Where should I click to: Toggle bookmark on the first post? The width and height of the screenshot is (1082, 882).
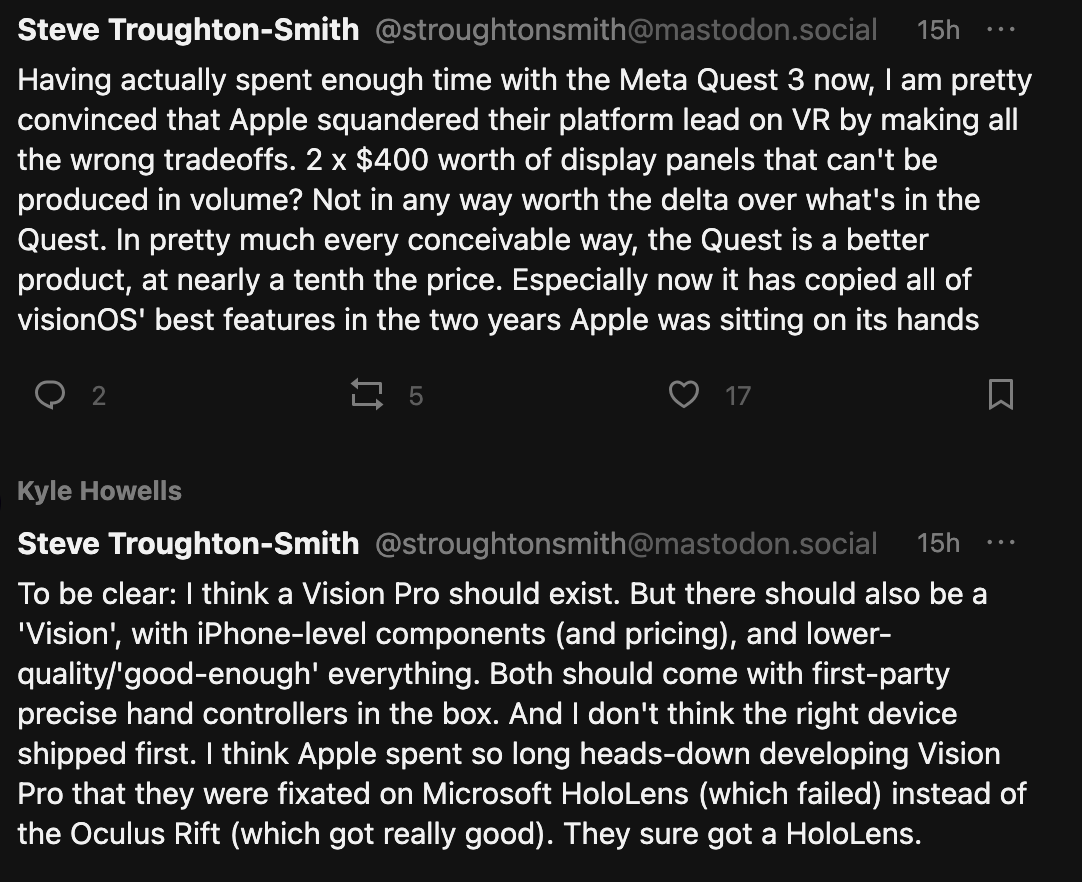click(x=1001, y=395)
